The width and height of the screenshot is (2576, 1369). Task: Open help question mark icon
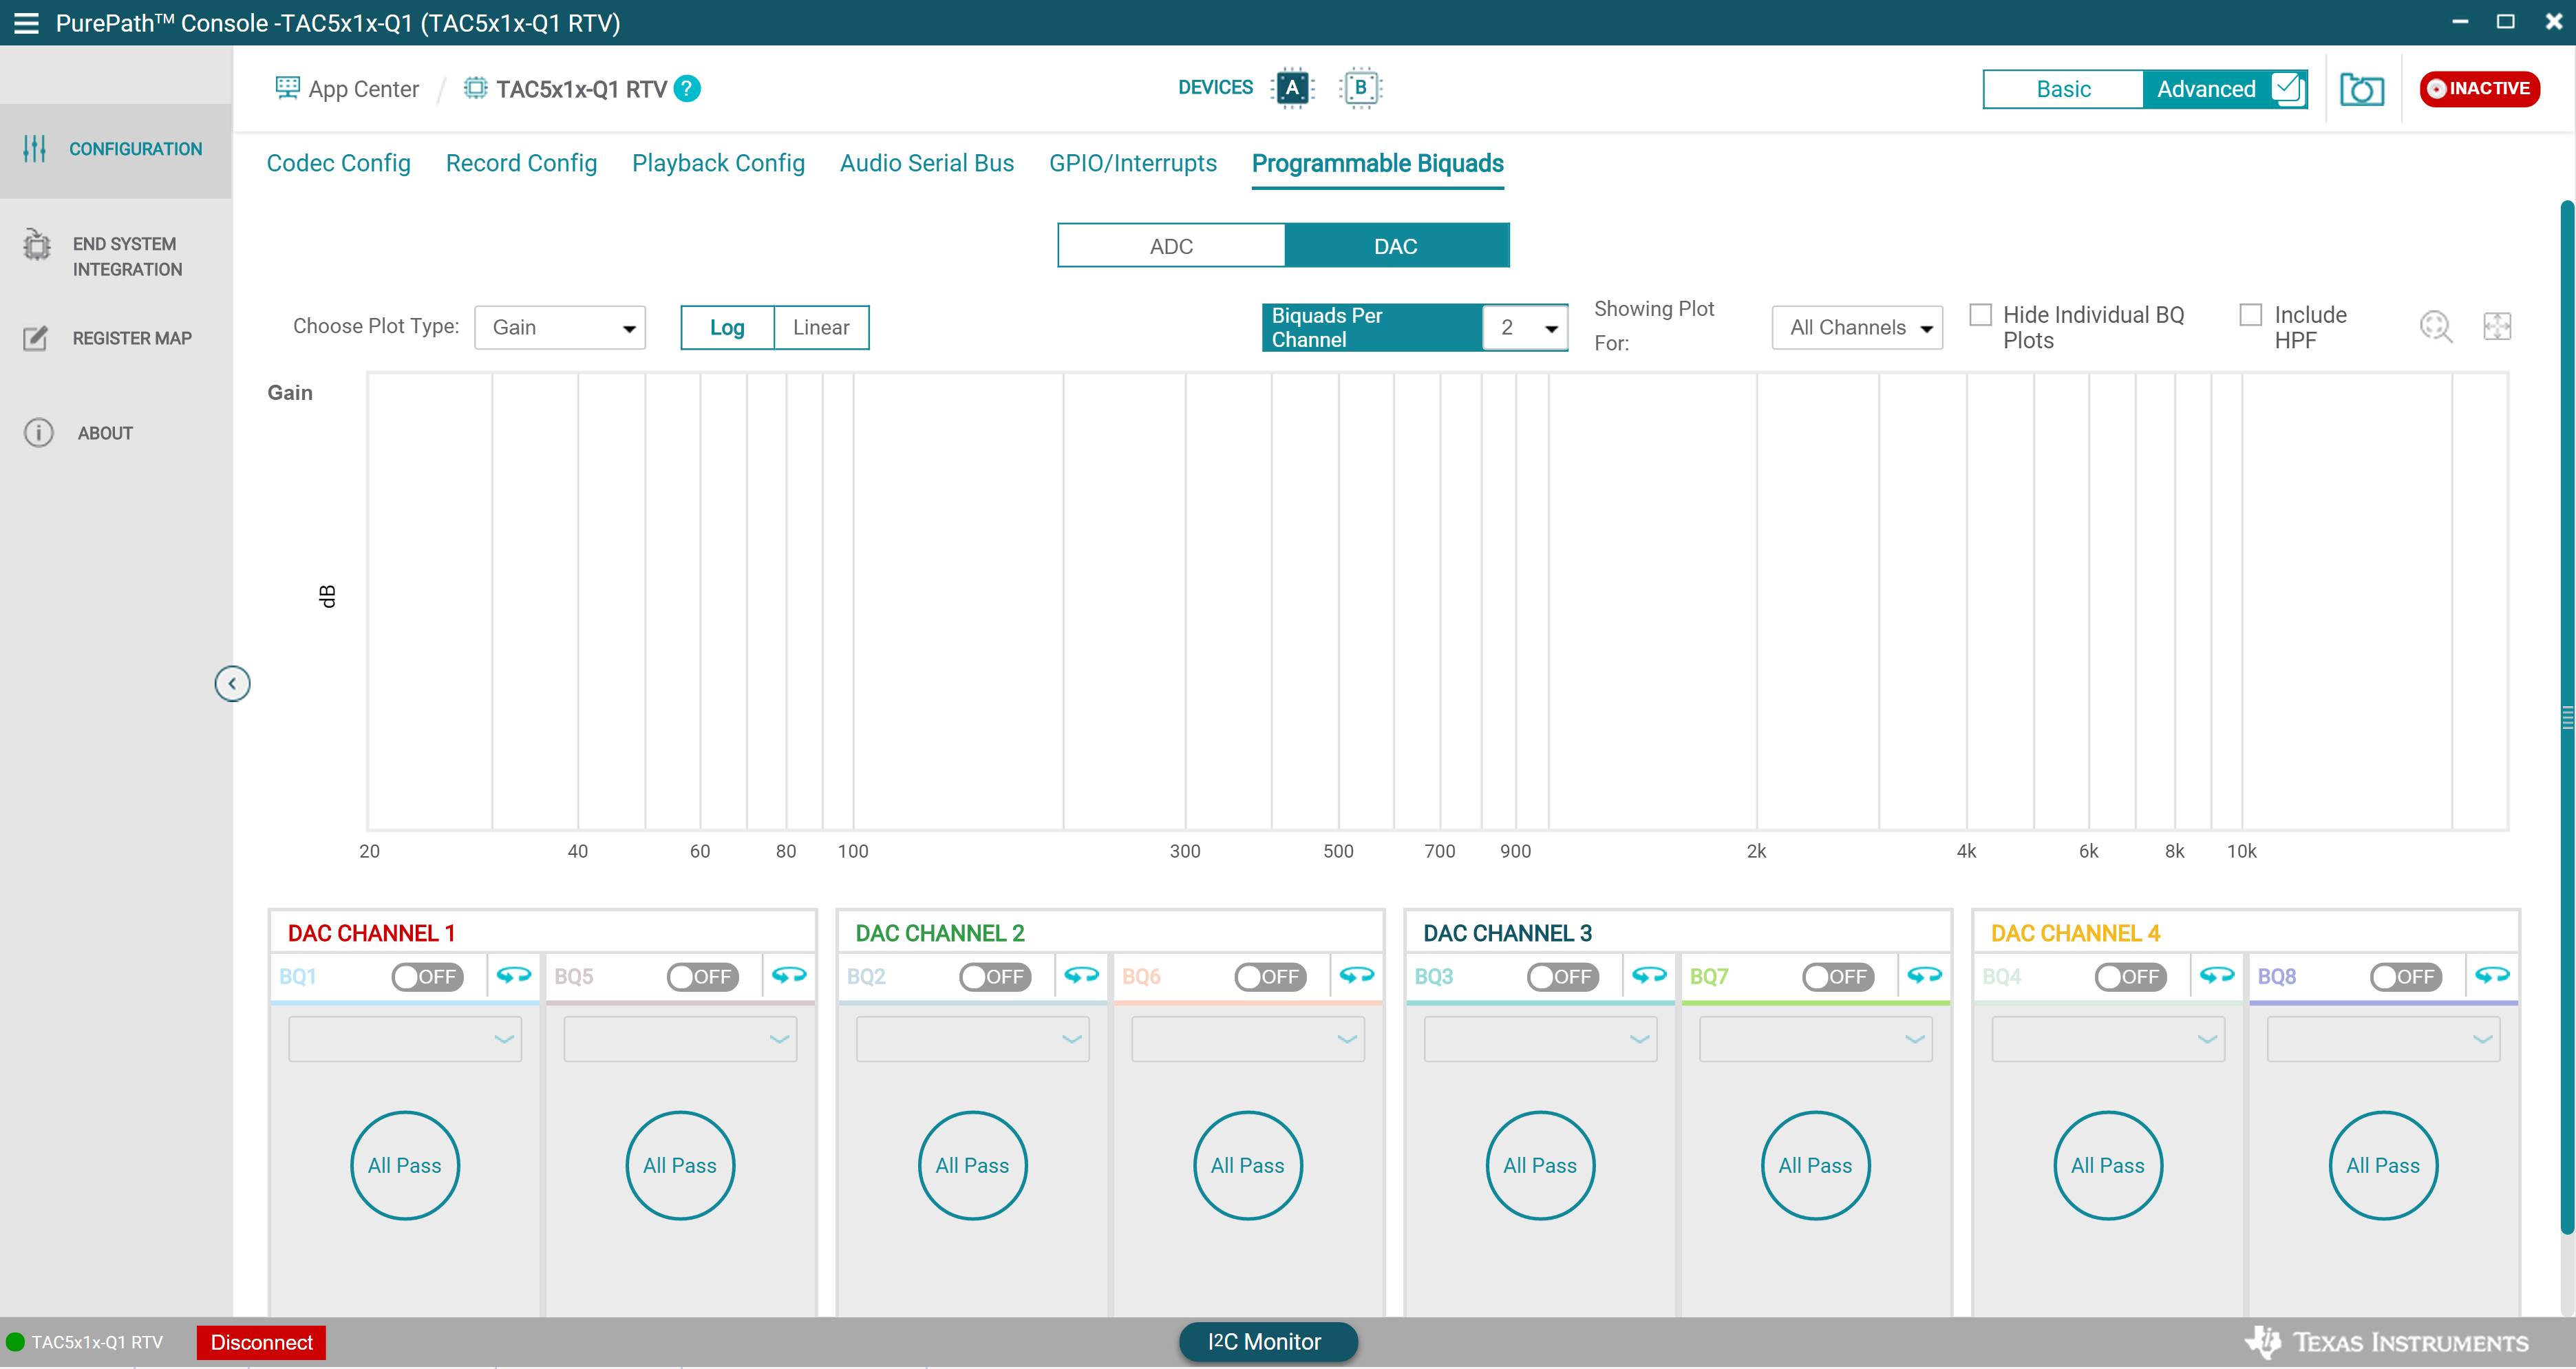[x=687, y=89]
